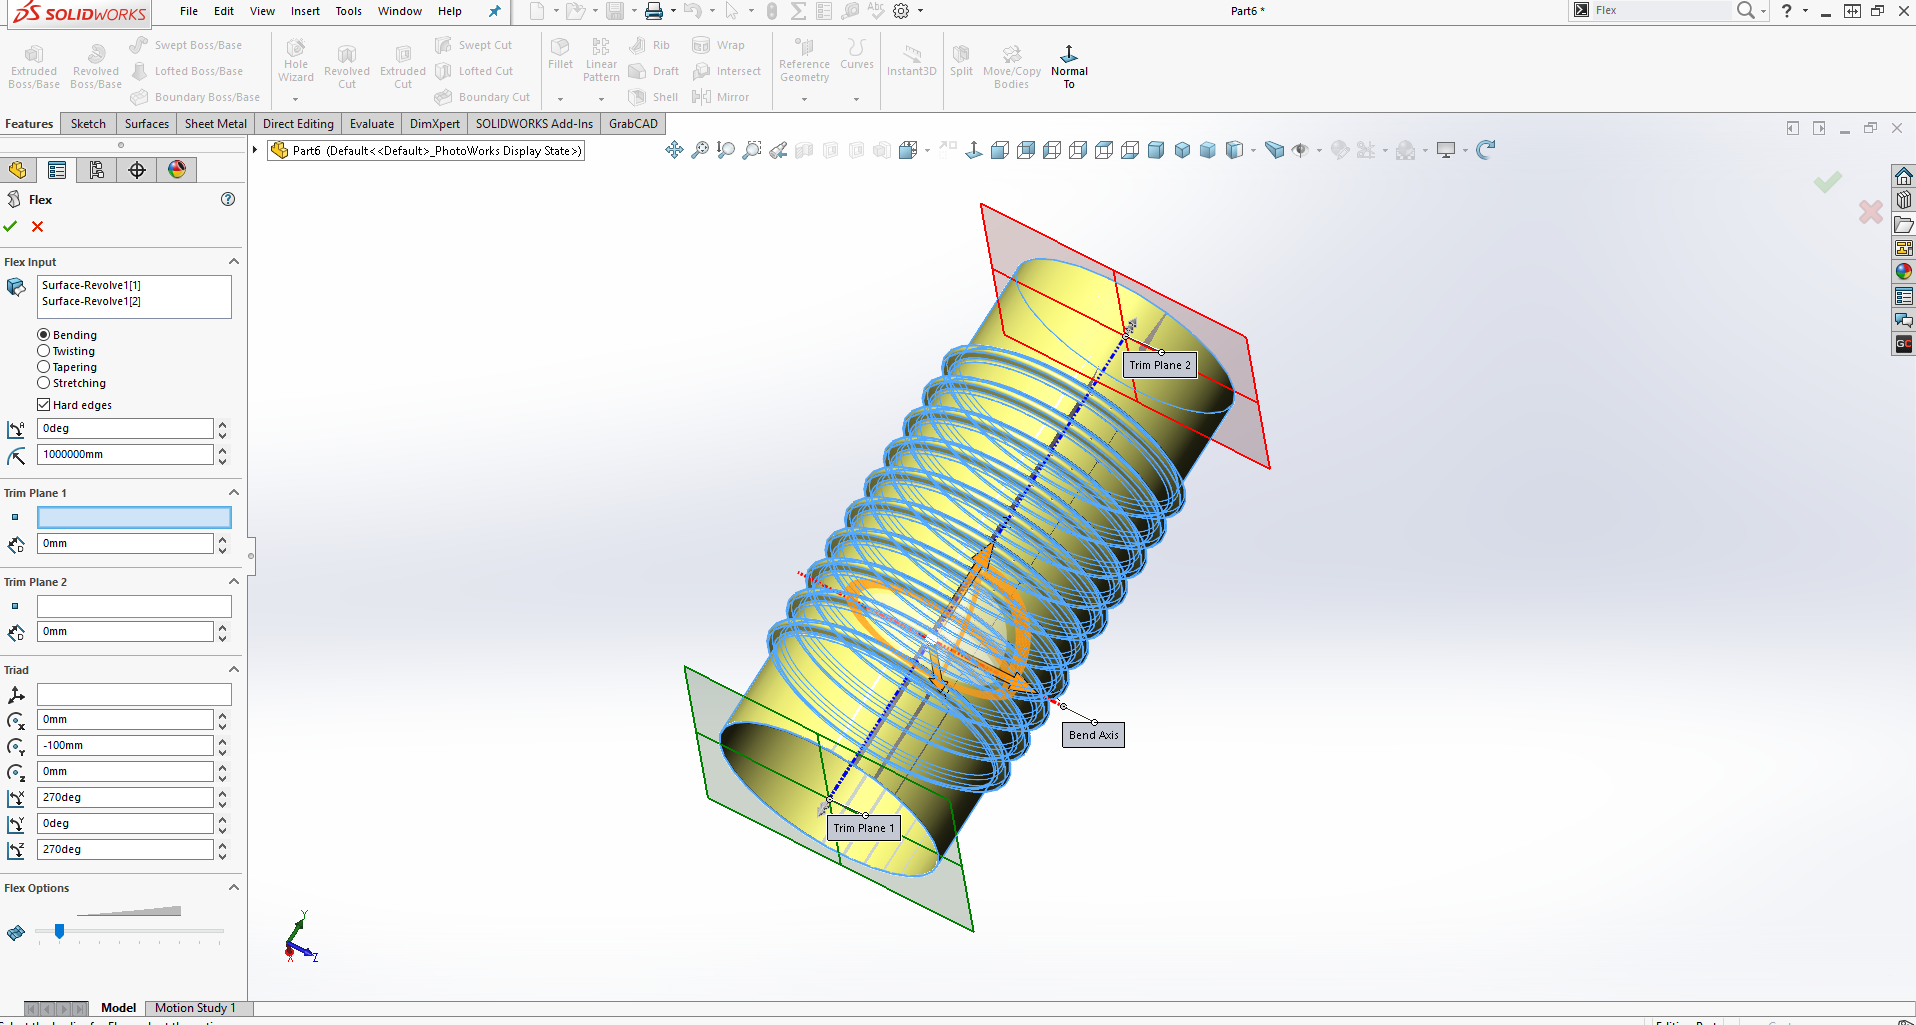Screen dimensions: 1916x1025
Task: Open Curves dropdown arrow
Action: (856, 99)
